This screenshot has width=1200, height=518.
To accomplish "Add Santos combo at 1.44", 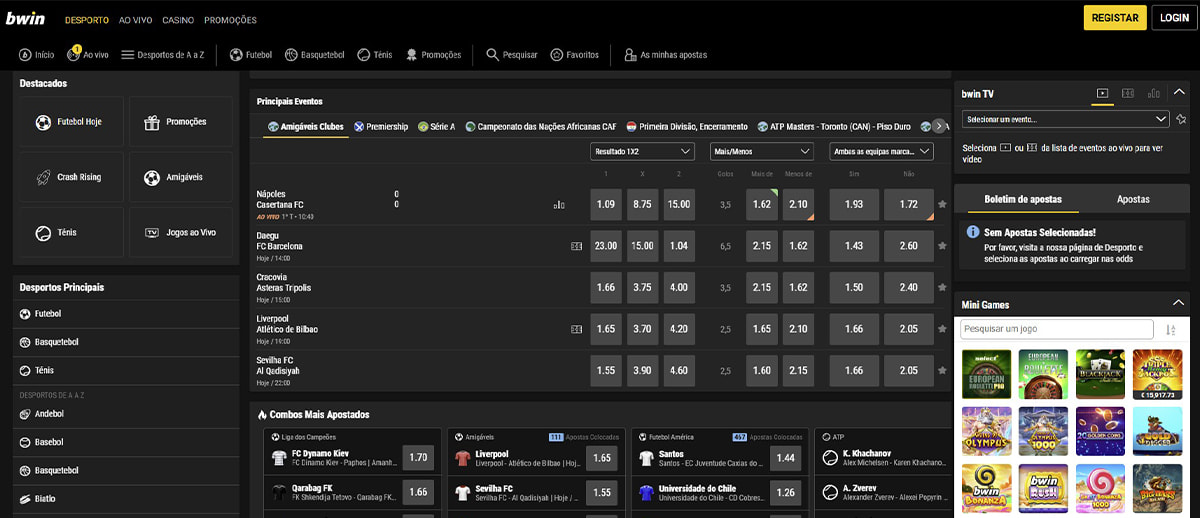I will click(786, 458).
